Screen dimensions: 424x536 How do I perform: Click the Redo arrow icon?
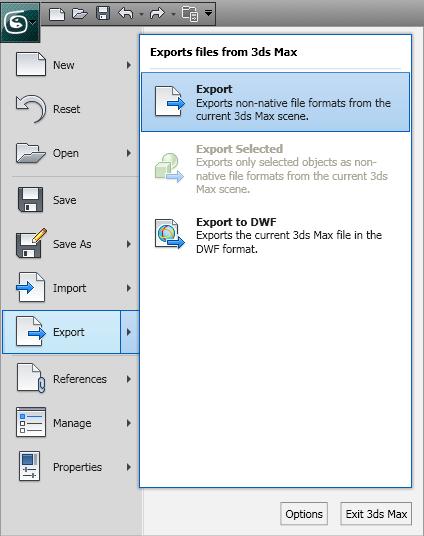[x=157, y=14]
